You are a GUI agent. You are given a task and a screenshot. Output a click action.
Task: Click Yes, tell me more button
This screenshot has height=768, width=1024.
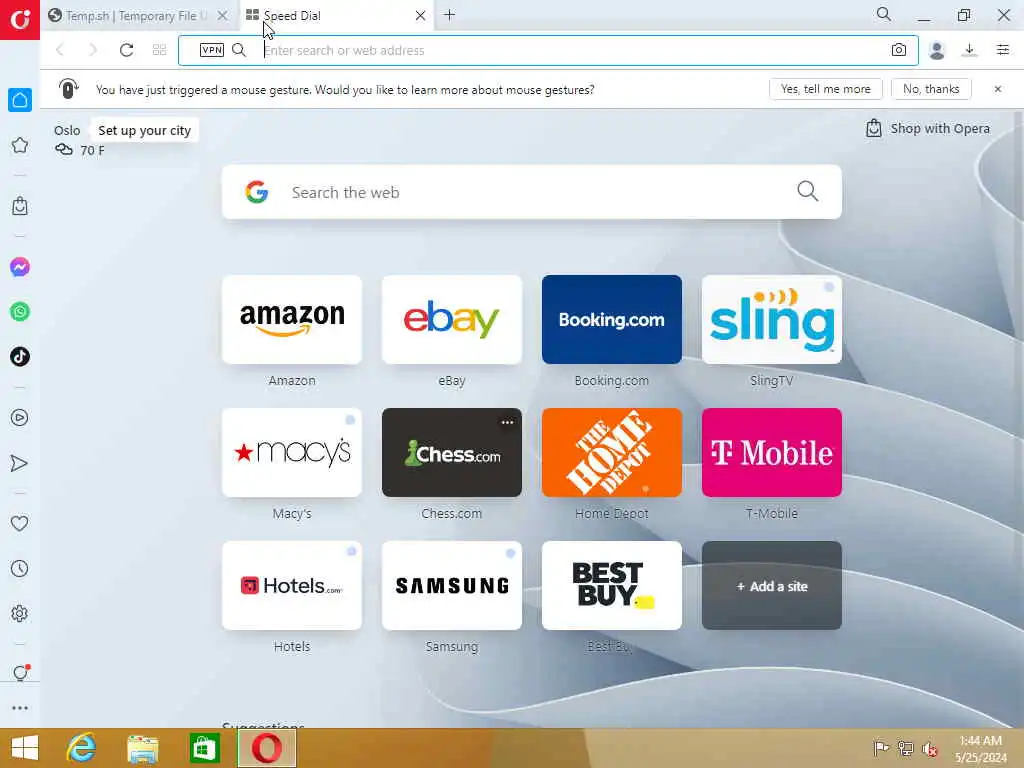click(825, 89)
